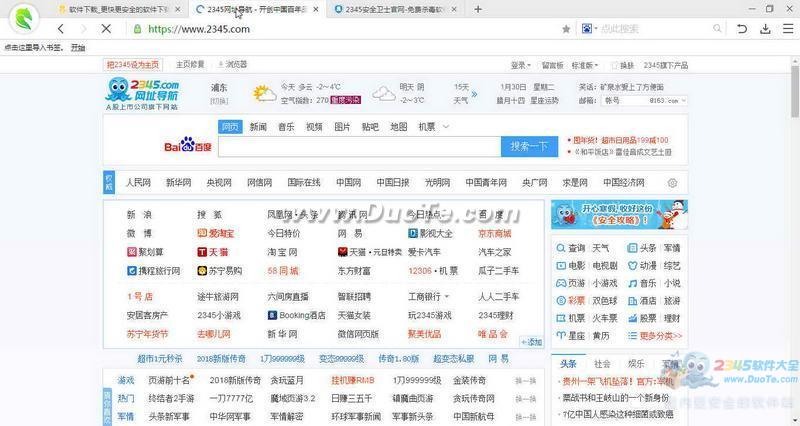Open the search engine selector paw icon
The height and width of the screenshot is (426, 800).
click(x=587, y=29)
